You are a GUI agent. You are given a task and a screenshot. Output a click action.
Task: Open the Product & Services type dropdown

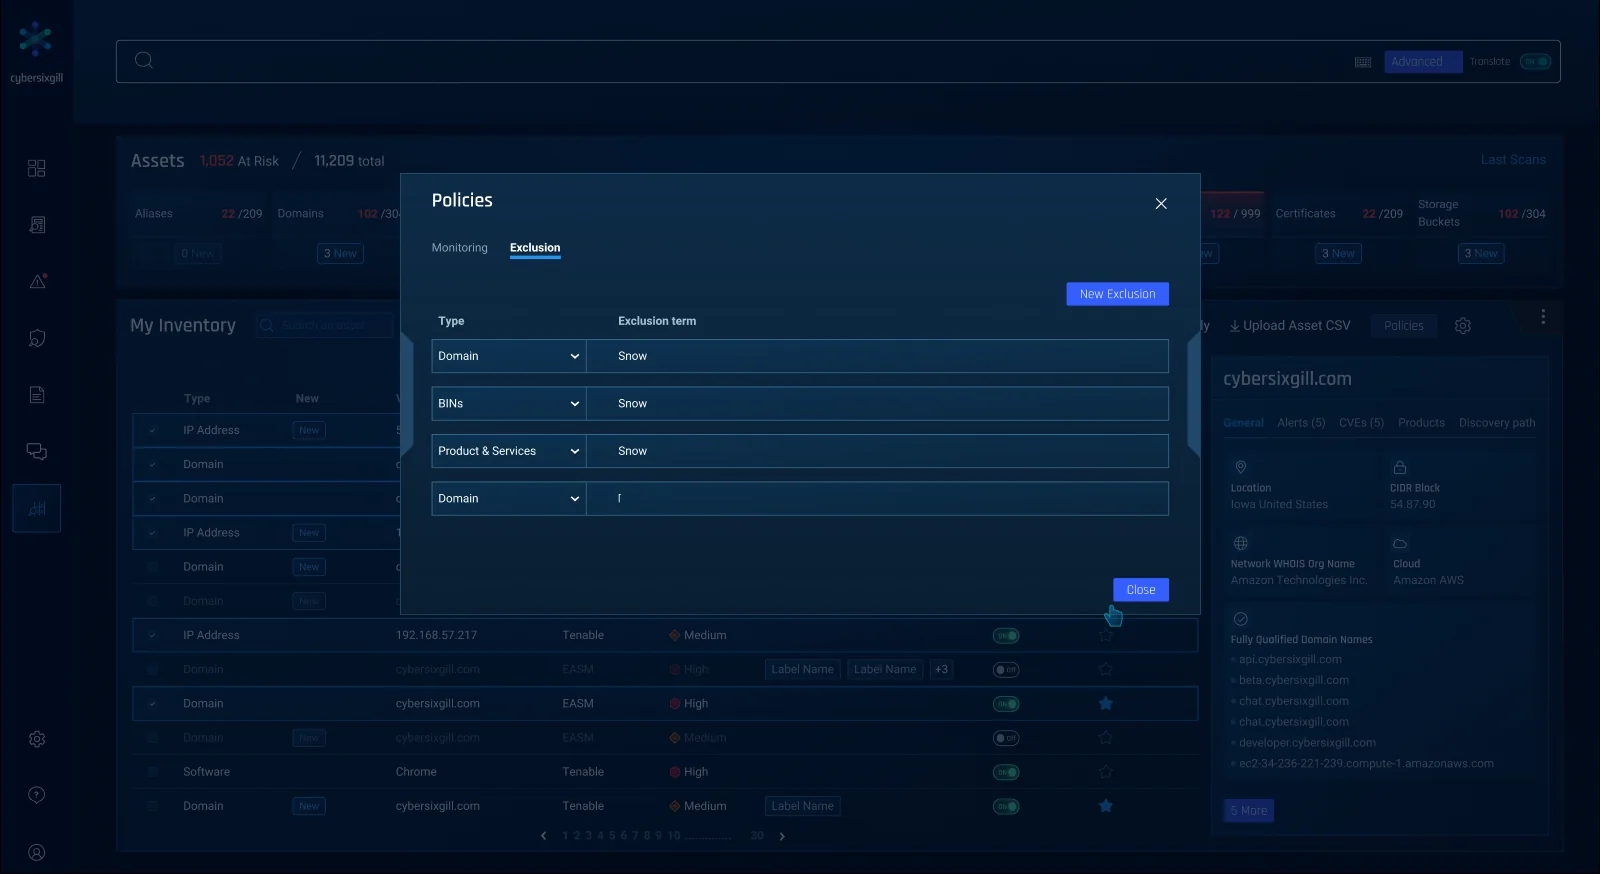tap(509, 451)
